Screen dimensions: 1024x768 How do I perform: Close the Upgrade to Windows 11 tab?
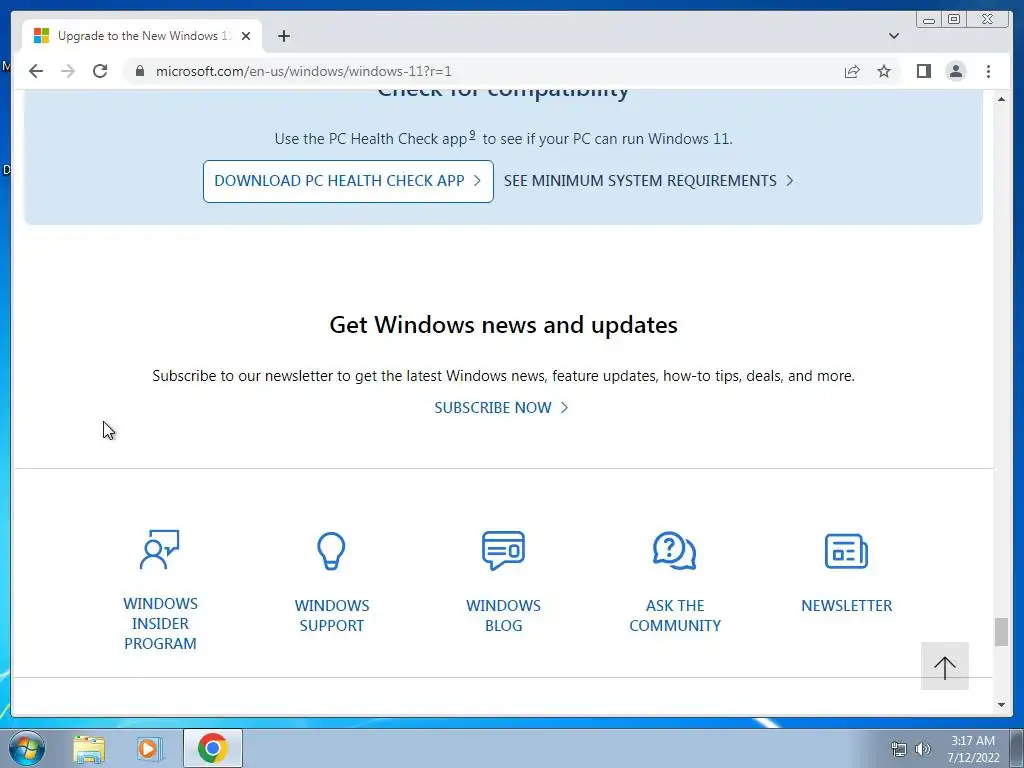pos(246,36)
